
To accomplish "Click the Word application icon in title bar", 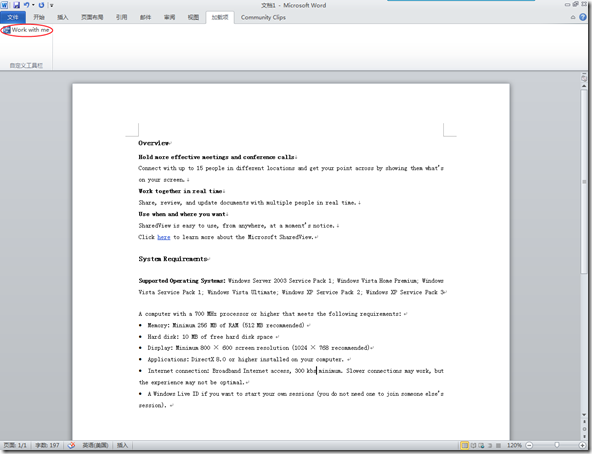I will point(5,5).
